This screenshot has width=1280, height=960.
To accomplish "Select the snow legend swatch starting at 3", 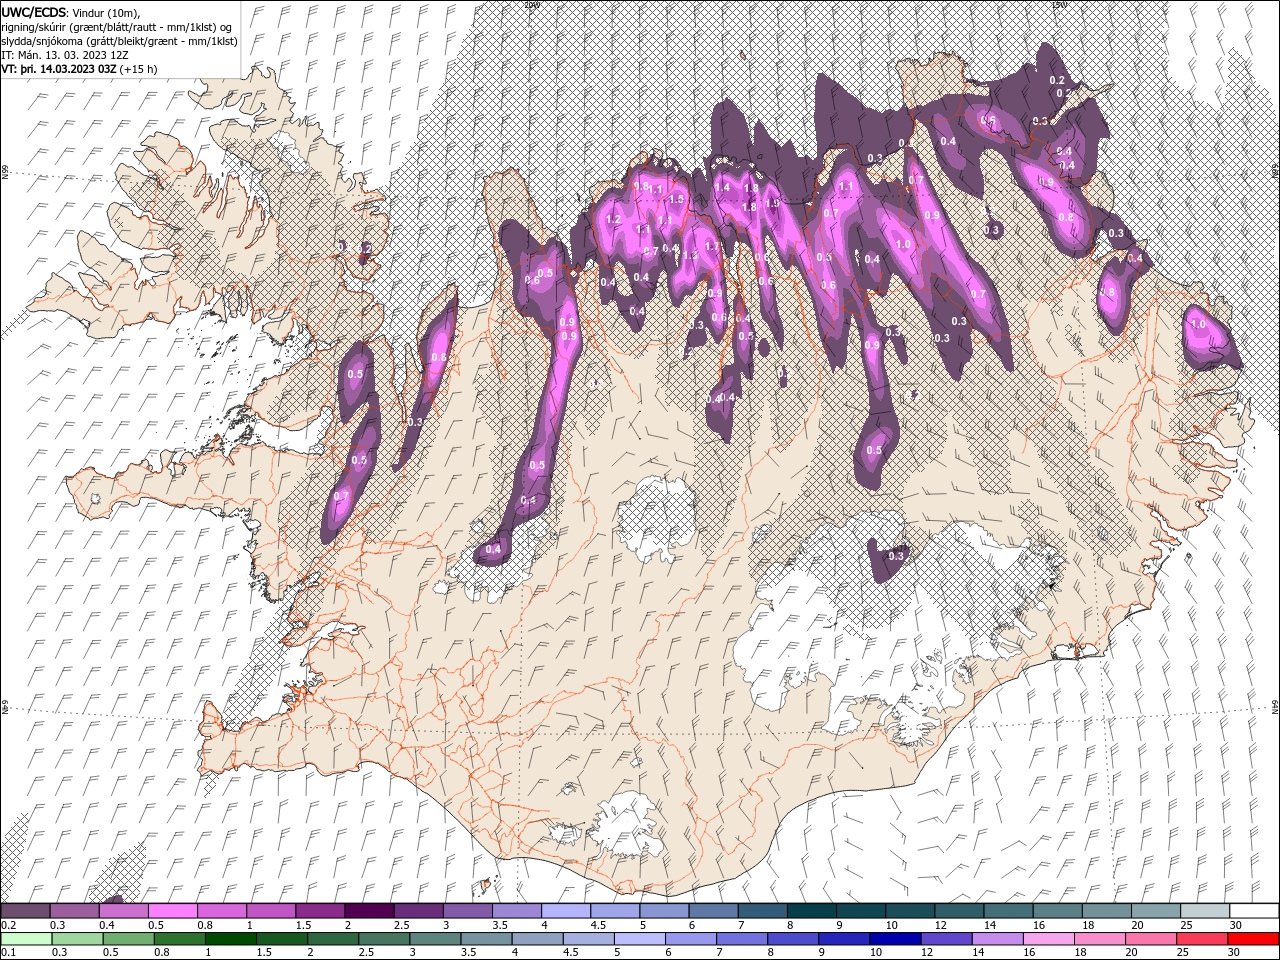I will coord(467,911).
